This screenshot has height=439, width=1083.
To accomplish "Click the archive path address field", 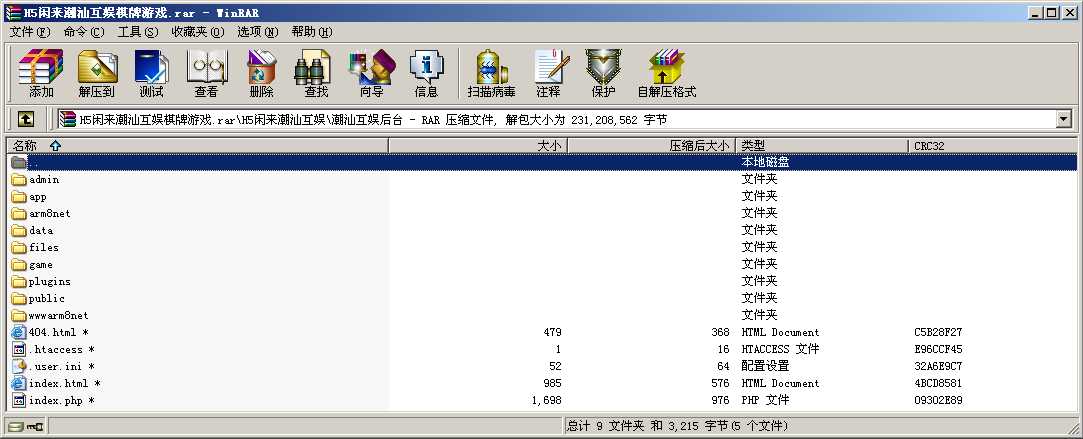I will [556, 119].
